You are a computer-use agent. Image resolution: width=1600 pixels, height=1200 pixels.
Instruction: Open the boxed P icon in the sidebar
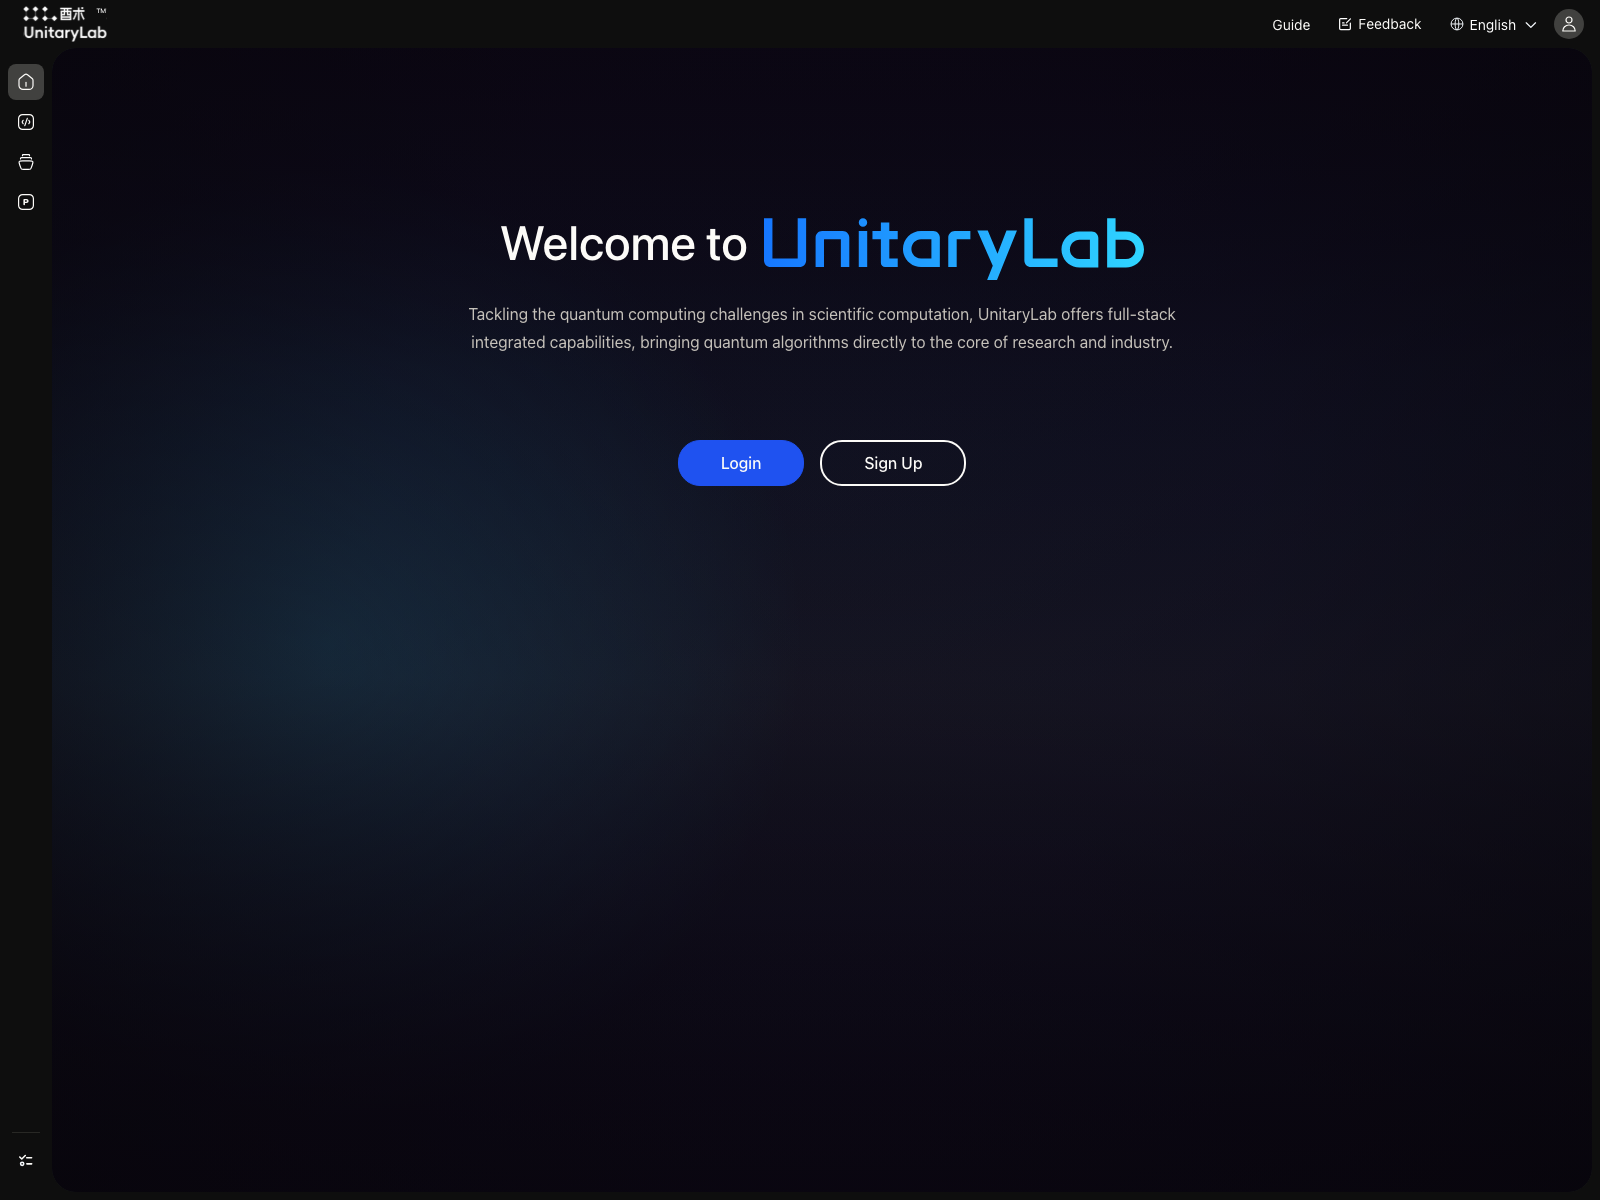(x=26, y=202)
